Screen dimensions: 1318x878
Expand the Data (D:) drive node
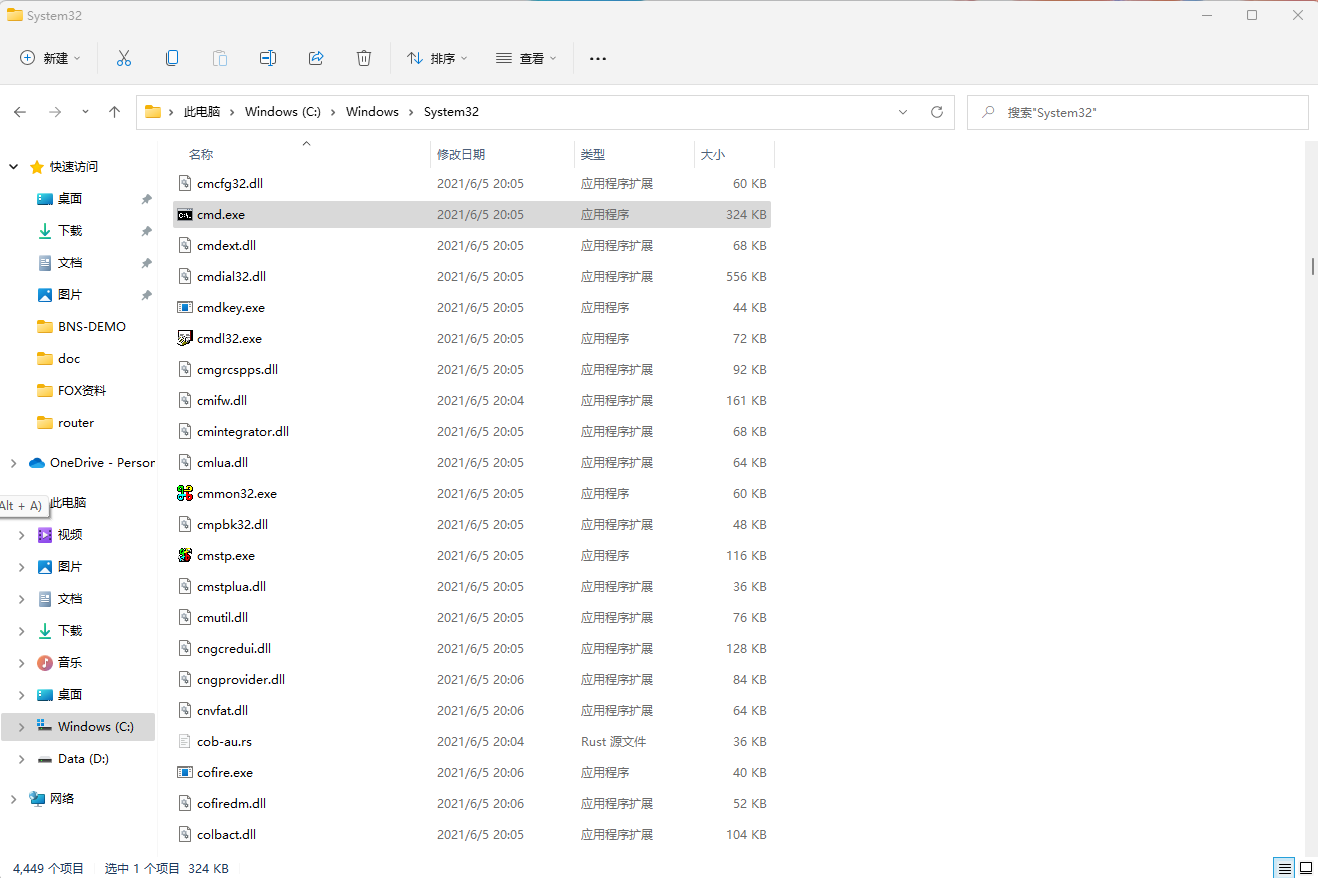[21, 759]
